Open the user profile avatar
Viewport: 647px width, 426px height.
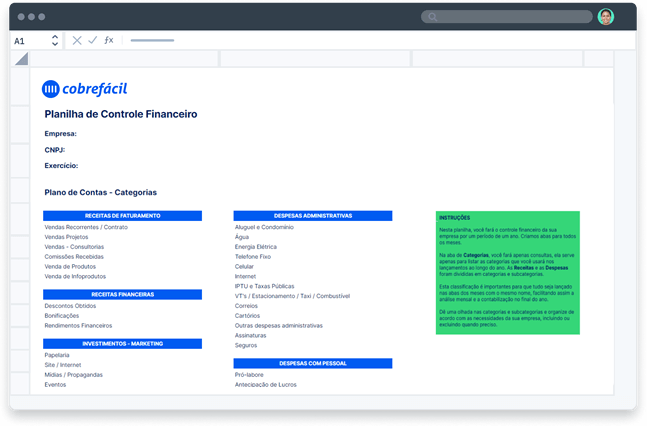coord(605,17)
